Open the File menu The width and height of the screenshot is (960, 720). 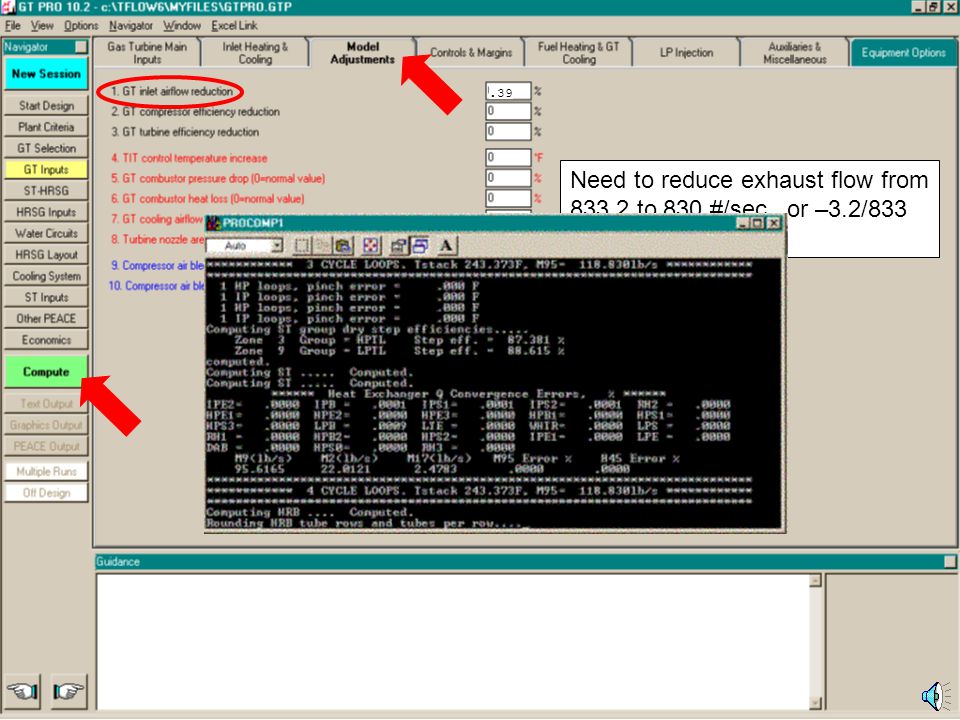tap(13, 26)
